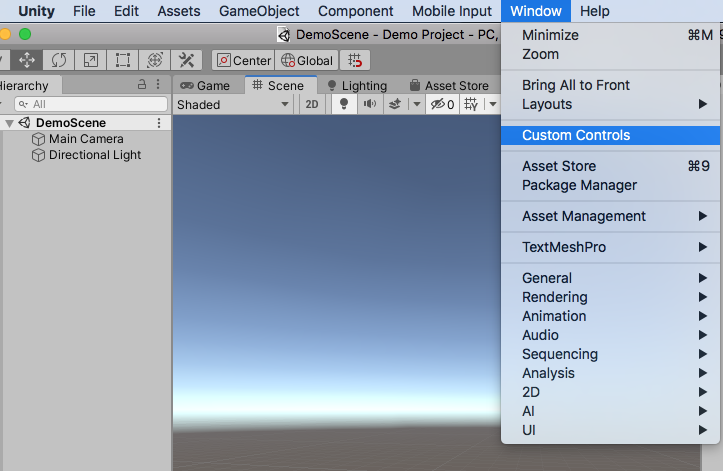Expand UI submenu

pyautogui.click(x=610, y=430)
